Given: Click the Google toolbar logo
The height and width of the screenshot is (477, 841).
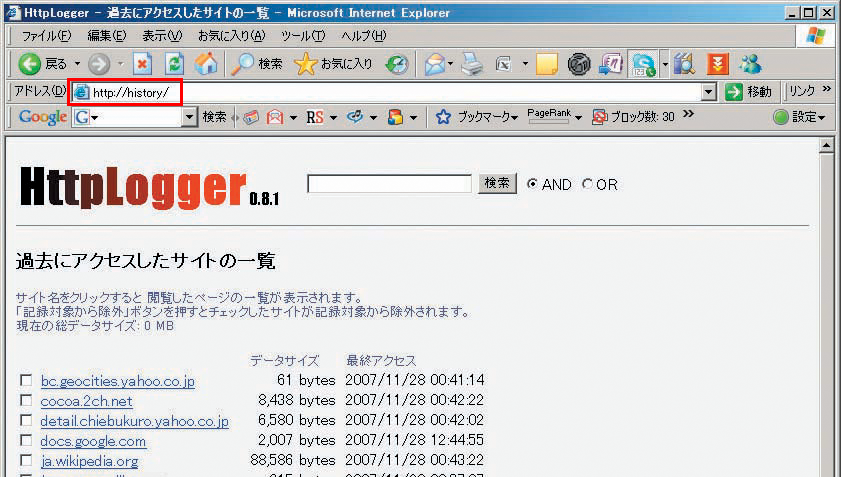Looking at the screenshot, I should coord(42,117).
